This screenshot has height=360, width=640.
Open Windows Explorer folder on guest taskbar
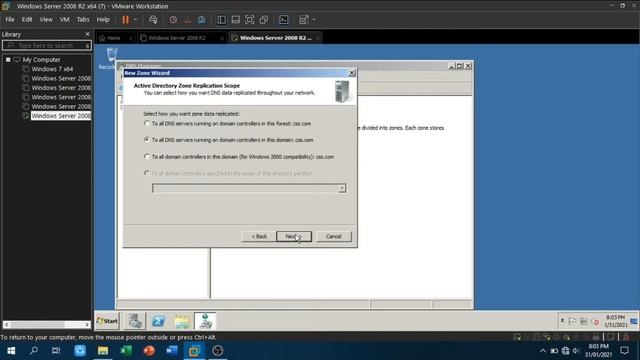pyautogui.click(x=182, y=321)
